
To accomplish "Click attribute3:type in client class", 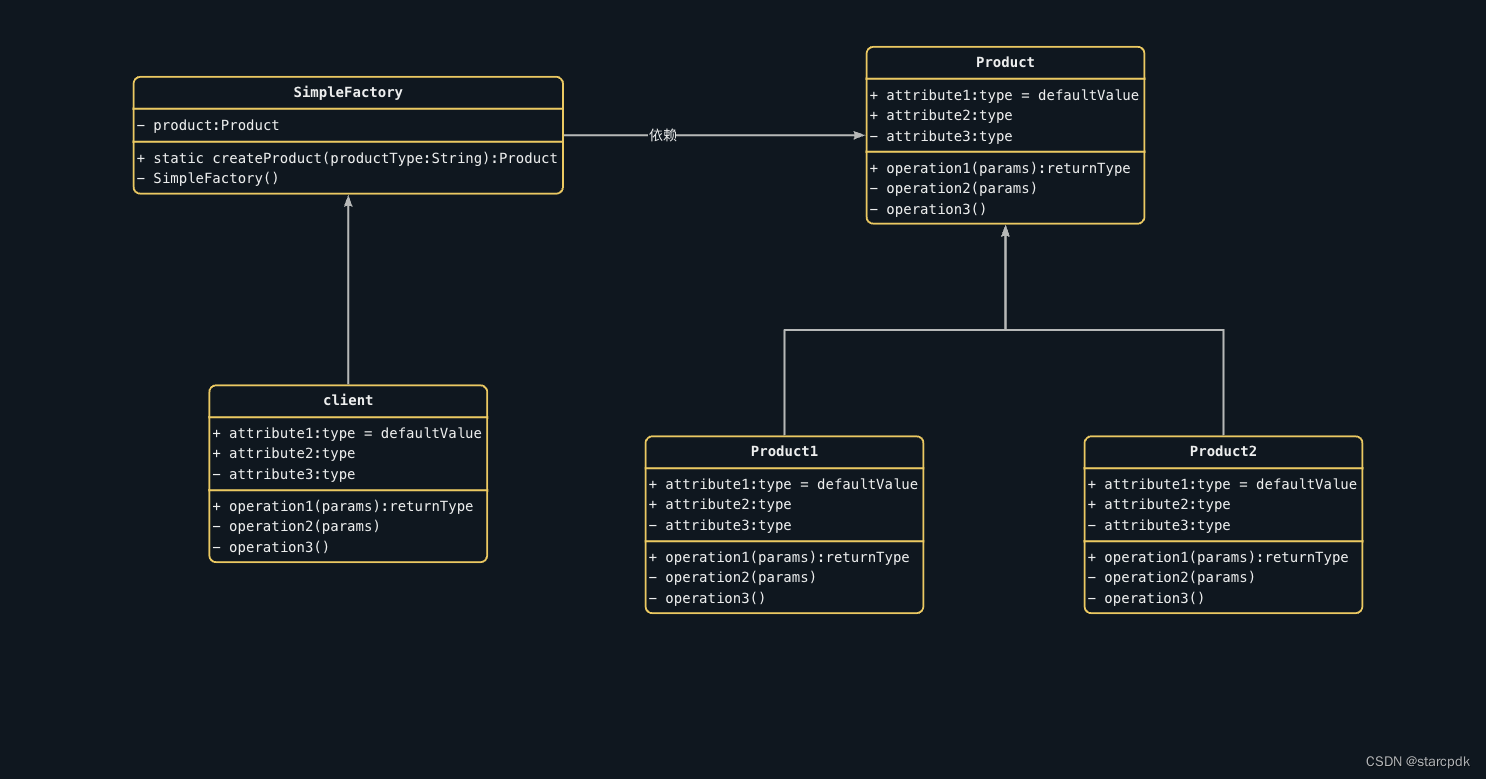I will (x=284, y=474).
